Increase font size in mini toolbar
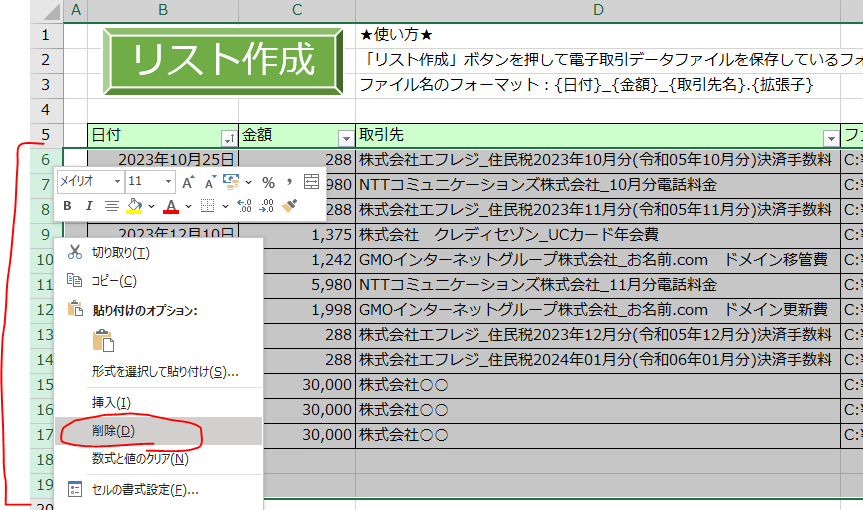 (x=188, y=182)
